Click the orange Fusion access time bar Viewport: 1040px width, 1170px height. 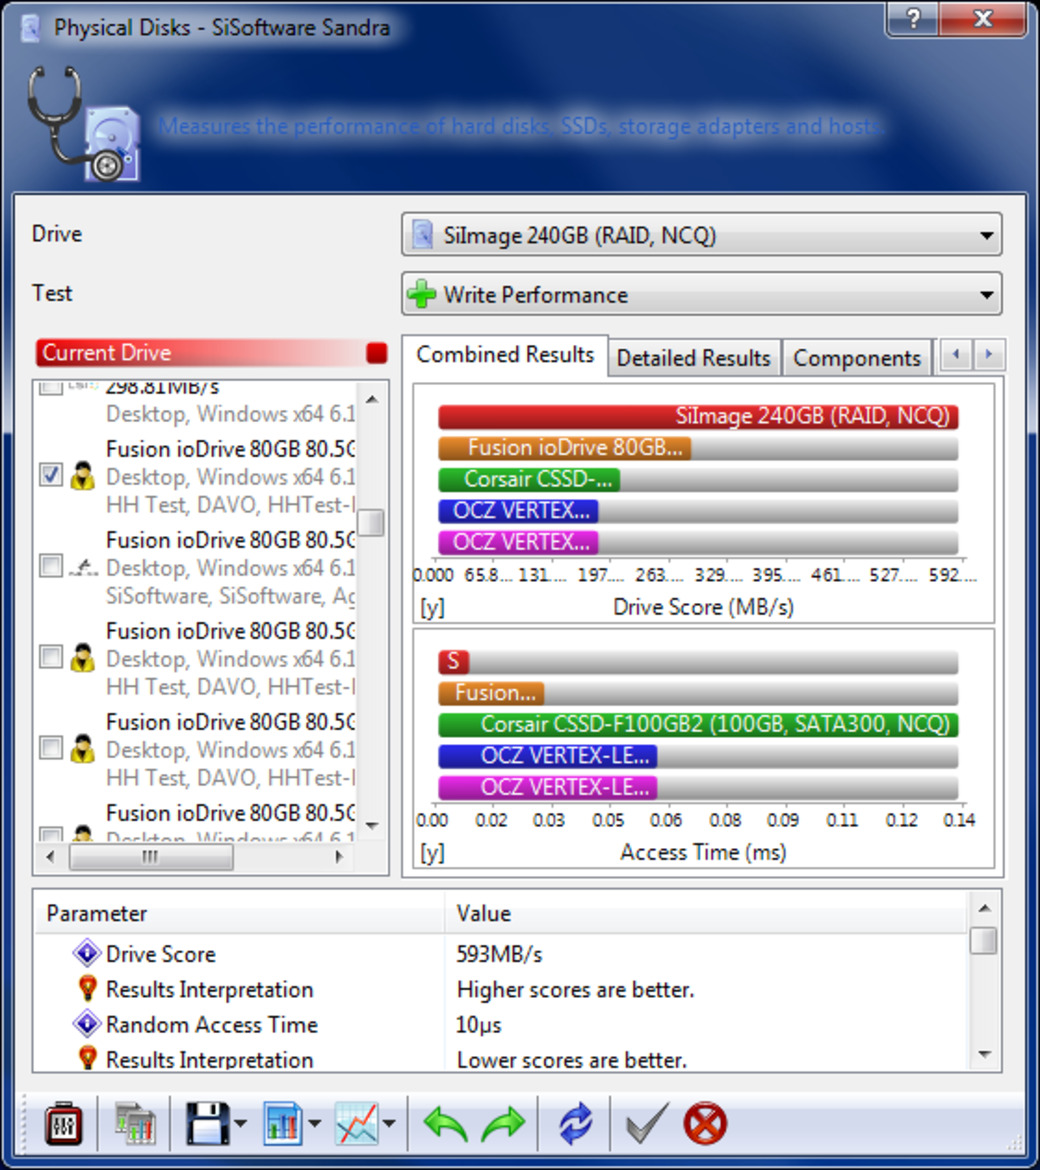pos(492,693)
